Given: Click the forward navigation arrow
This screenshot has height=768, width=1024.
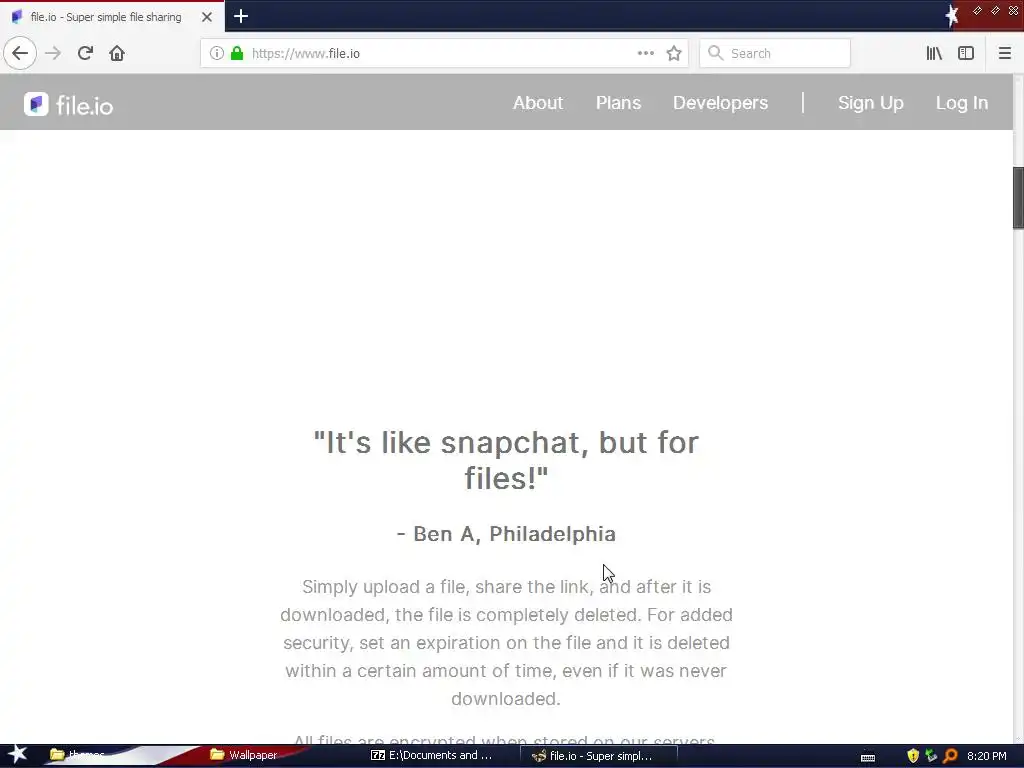Looking at the screenshot, I should [x=53, y=53].
